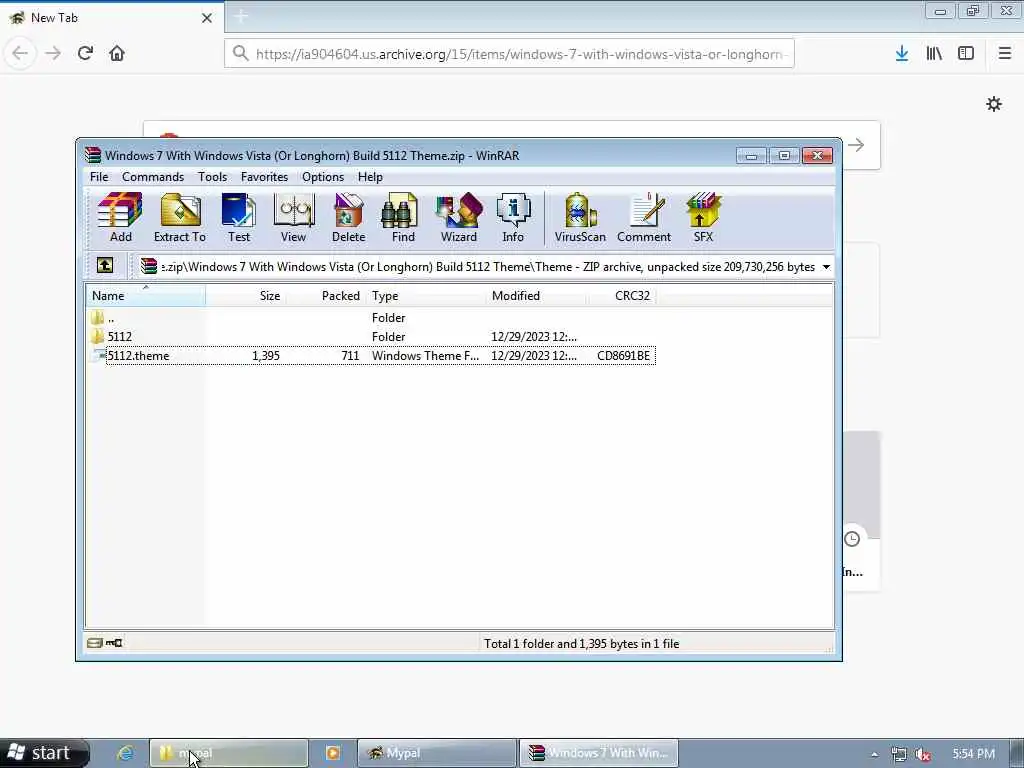The width and height of the screenshot is (1024, 768).
Task: Select the 5112 folder row
Action: point(371,337)
